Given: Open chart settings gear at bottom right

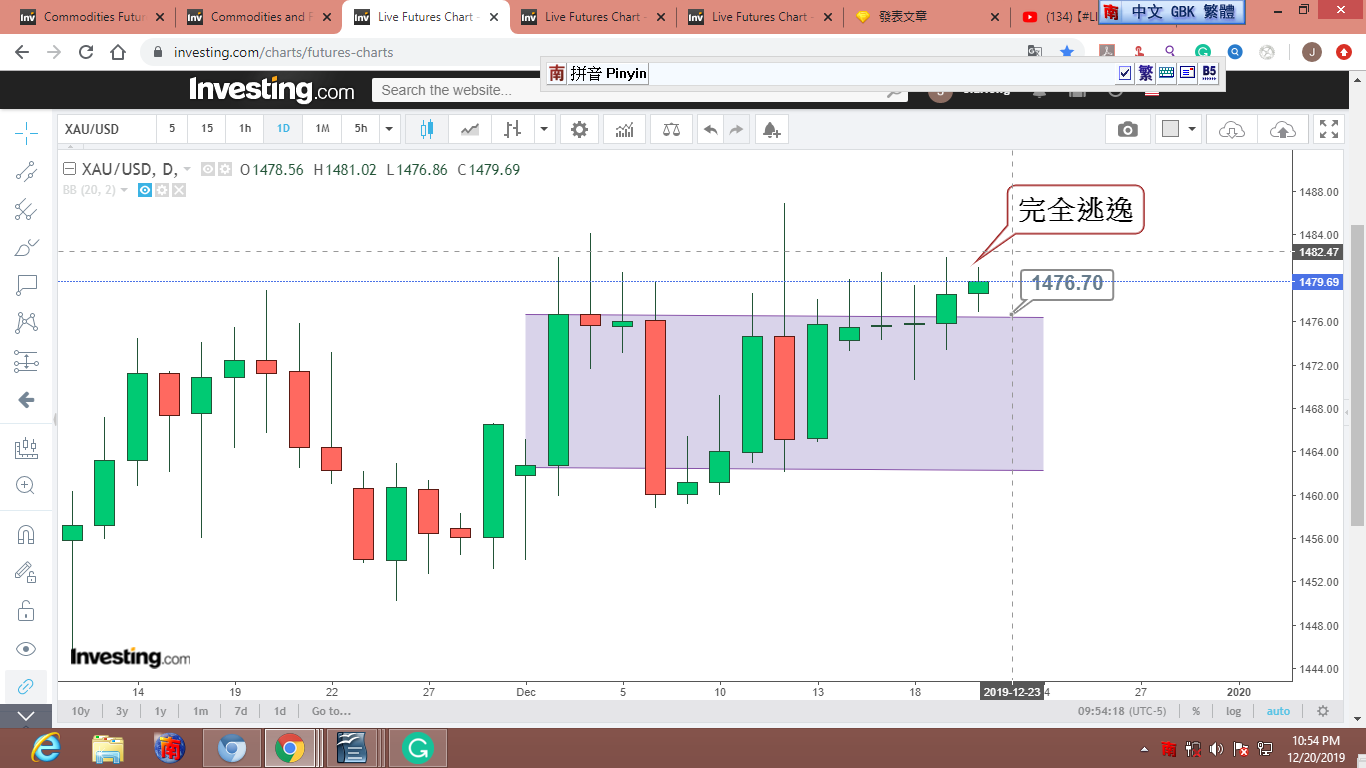Looking at the screenshot, I should point(1323,711).
